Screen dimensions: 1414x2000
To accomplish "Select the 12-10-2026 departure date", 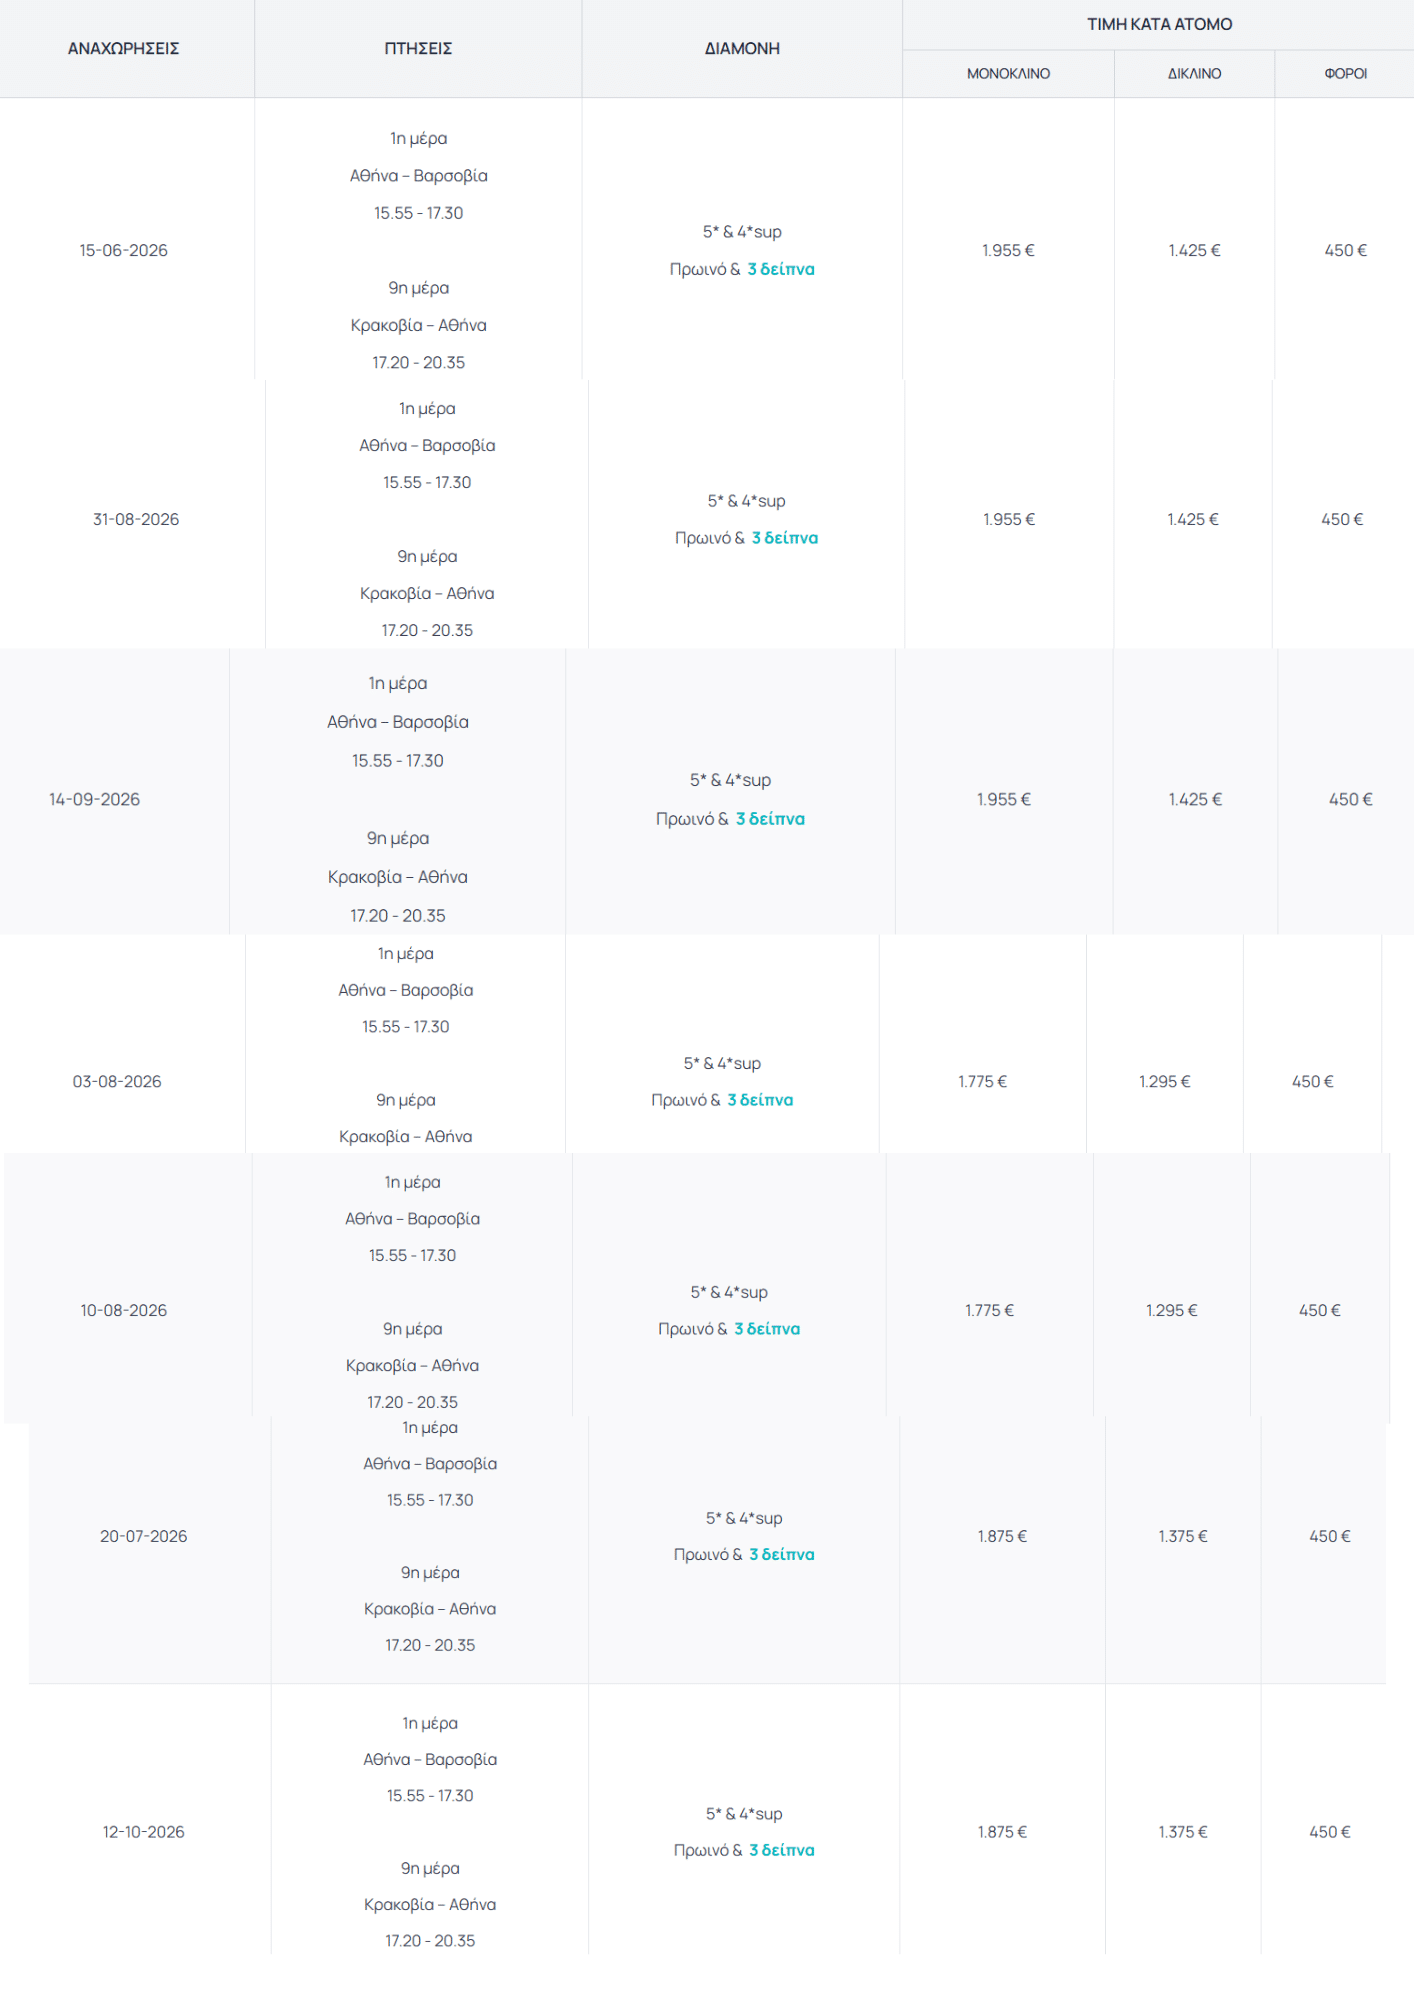I will pyautogui.click(x=144, y=1833).
